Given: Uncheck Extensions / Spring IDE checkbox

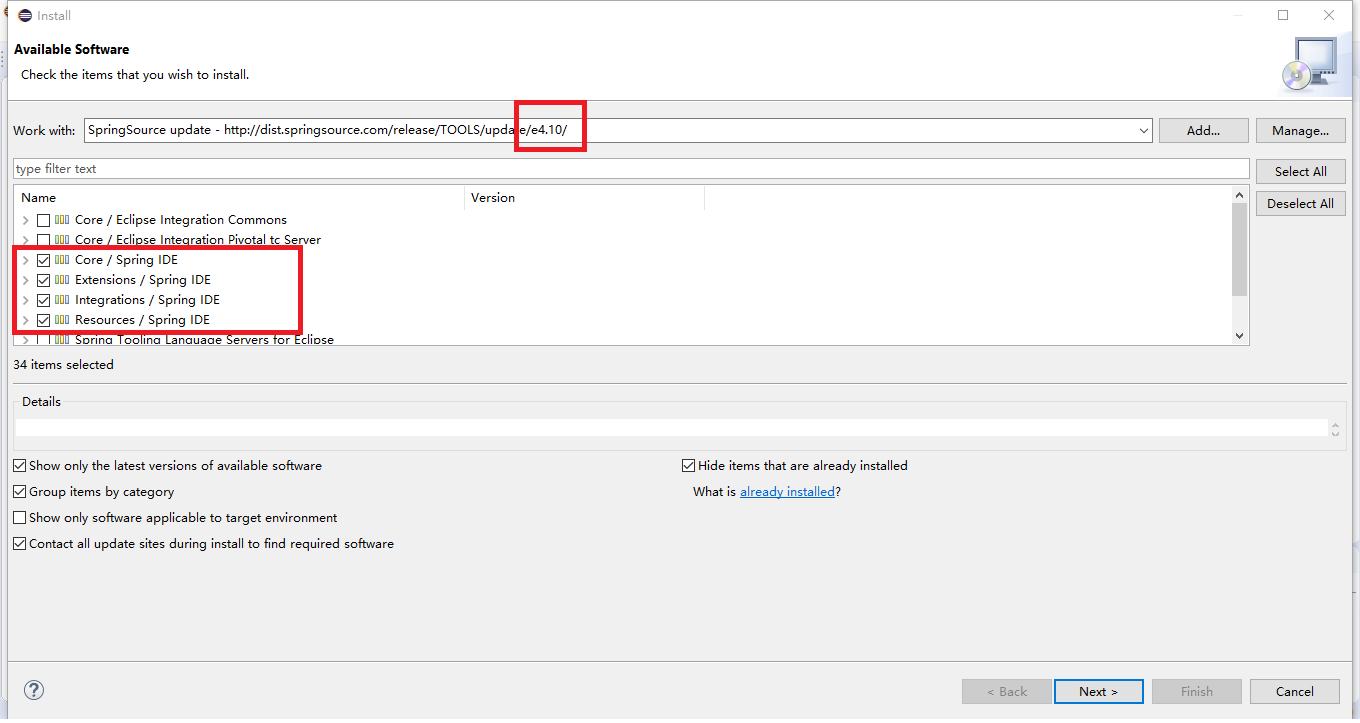Looking at the screenshot, I should (43, 280).
